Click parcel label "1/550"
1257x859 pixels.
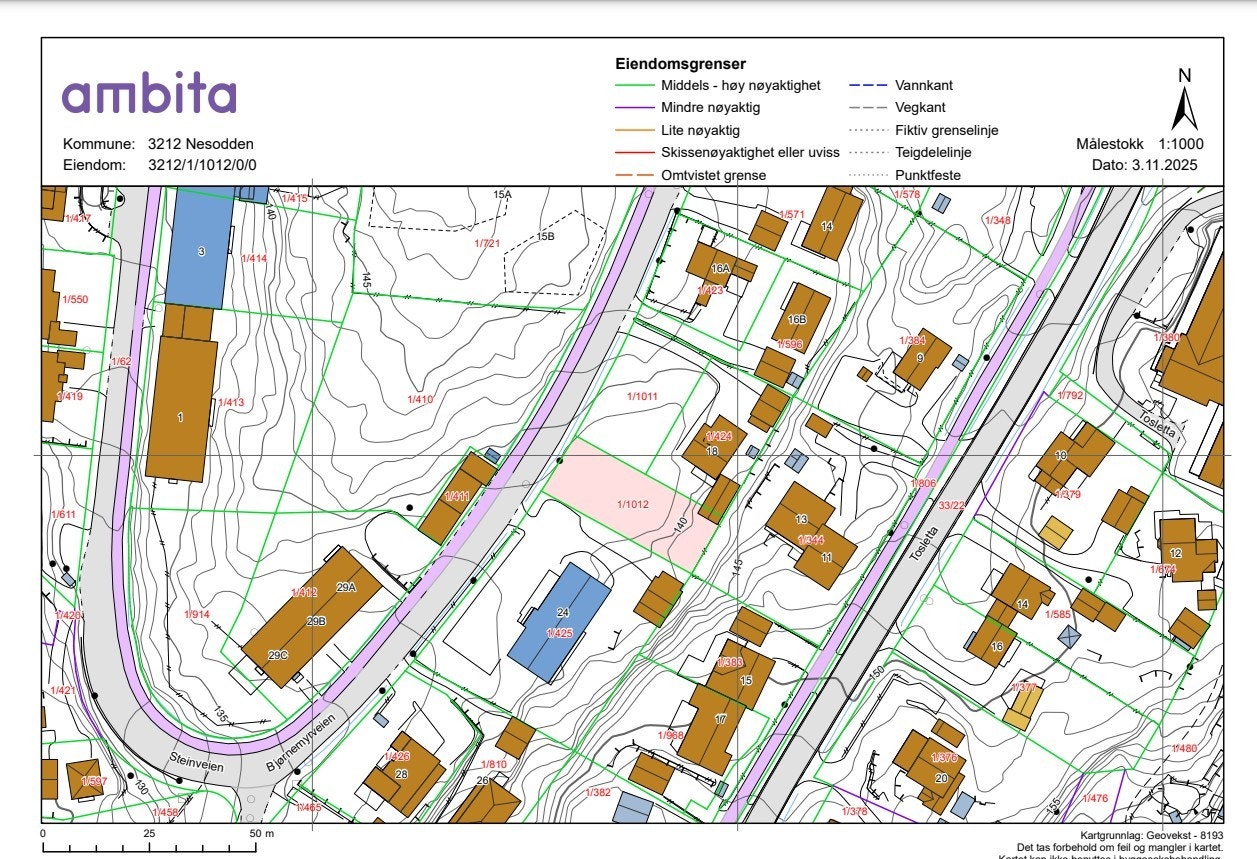pyautogui.click(x=75, y=299)
